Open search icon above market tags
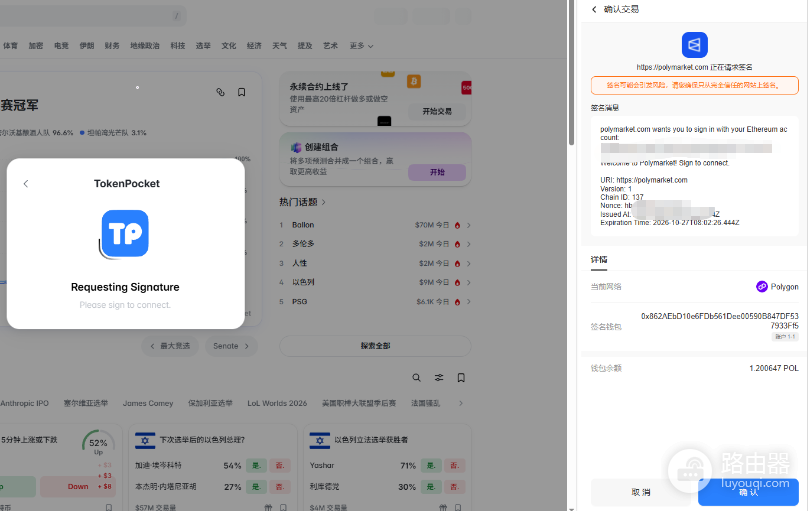 [x=416, y=378]
